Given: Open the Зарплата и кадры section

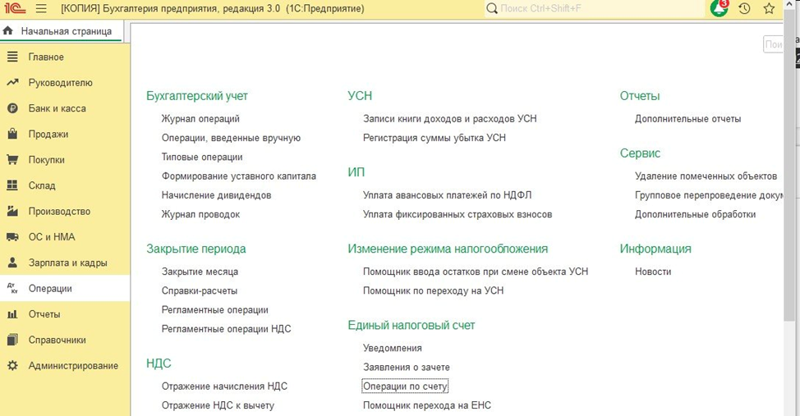Looking at the screenshot, I should 65,262.
